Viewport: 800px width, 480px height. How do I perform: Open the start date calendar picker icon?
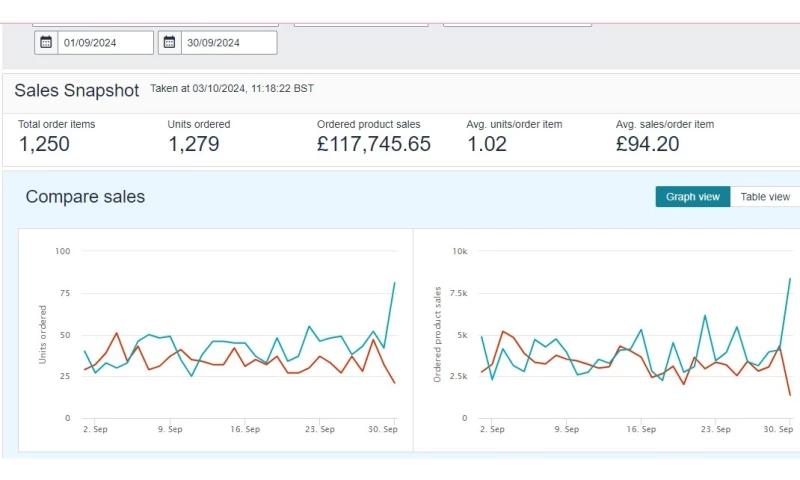pyautogui.click(x=46, y=43)
